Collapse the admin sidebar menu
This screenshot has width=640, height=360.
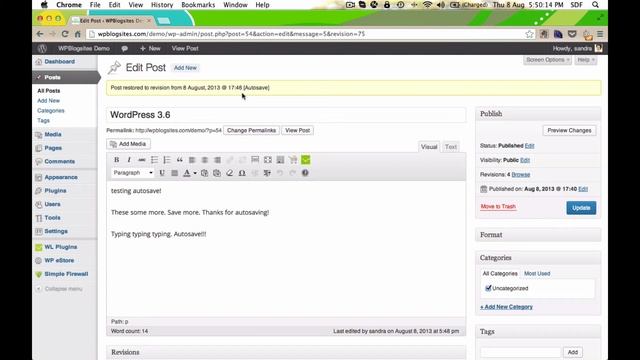(59, 289)
